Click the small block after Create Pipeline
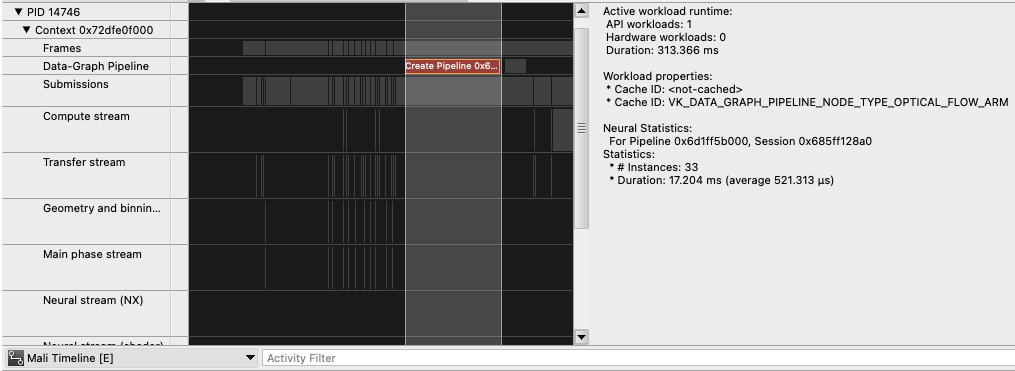Screen dimensions: 1015x371 tap(515, 66)
